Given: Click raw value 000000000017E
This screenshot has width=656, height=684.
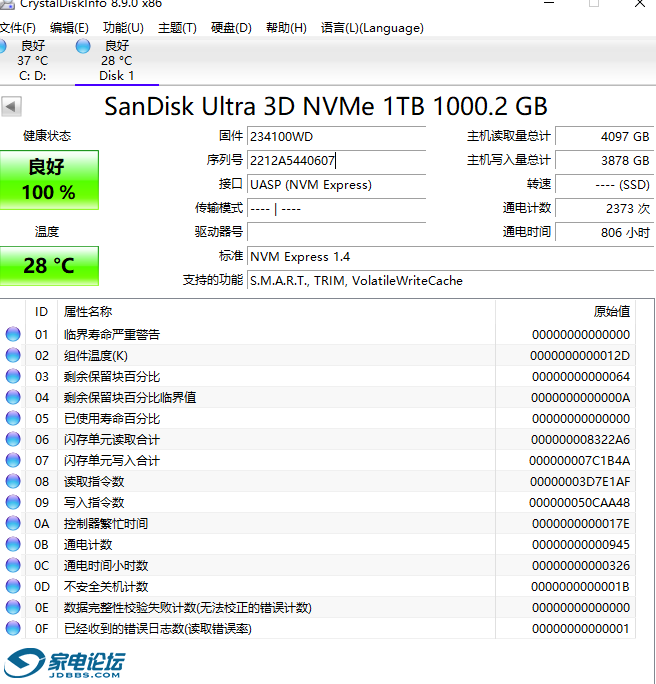Looking at the screenshot, I should click(x=581, y=523).
